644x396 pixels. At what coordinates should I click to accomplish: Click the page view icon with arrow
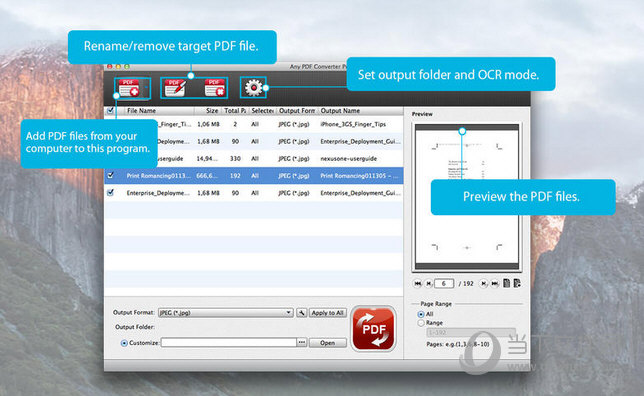[517, 283]
